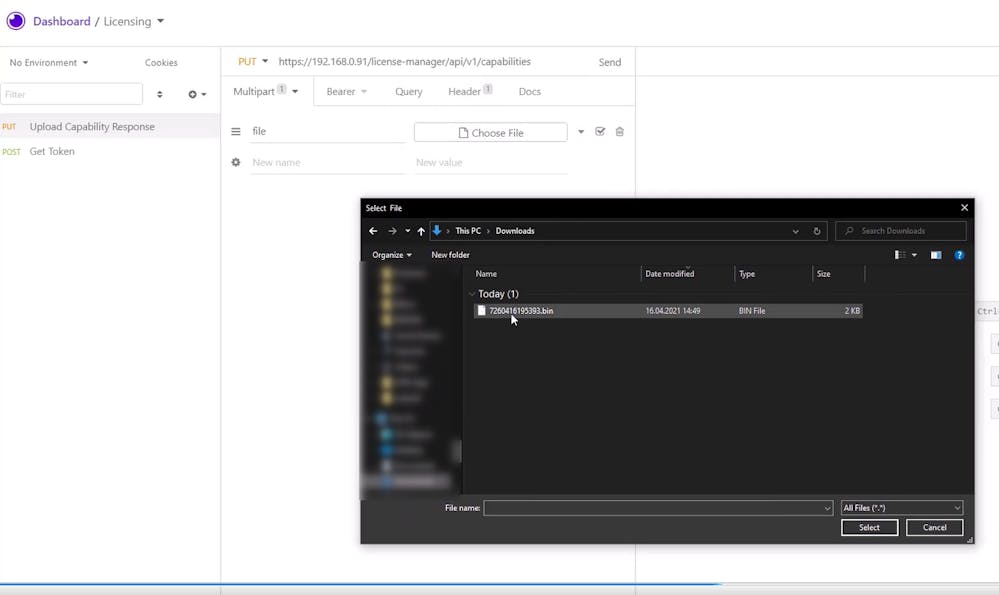Click the Search Downloads box
Screen dimensions: 999x595
click(901, 231)
